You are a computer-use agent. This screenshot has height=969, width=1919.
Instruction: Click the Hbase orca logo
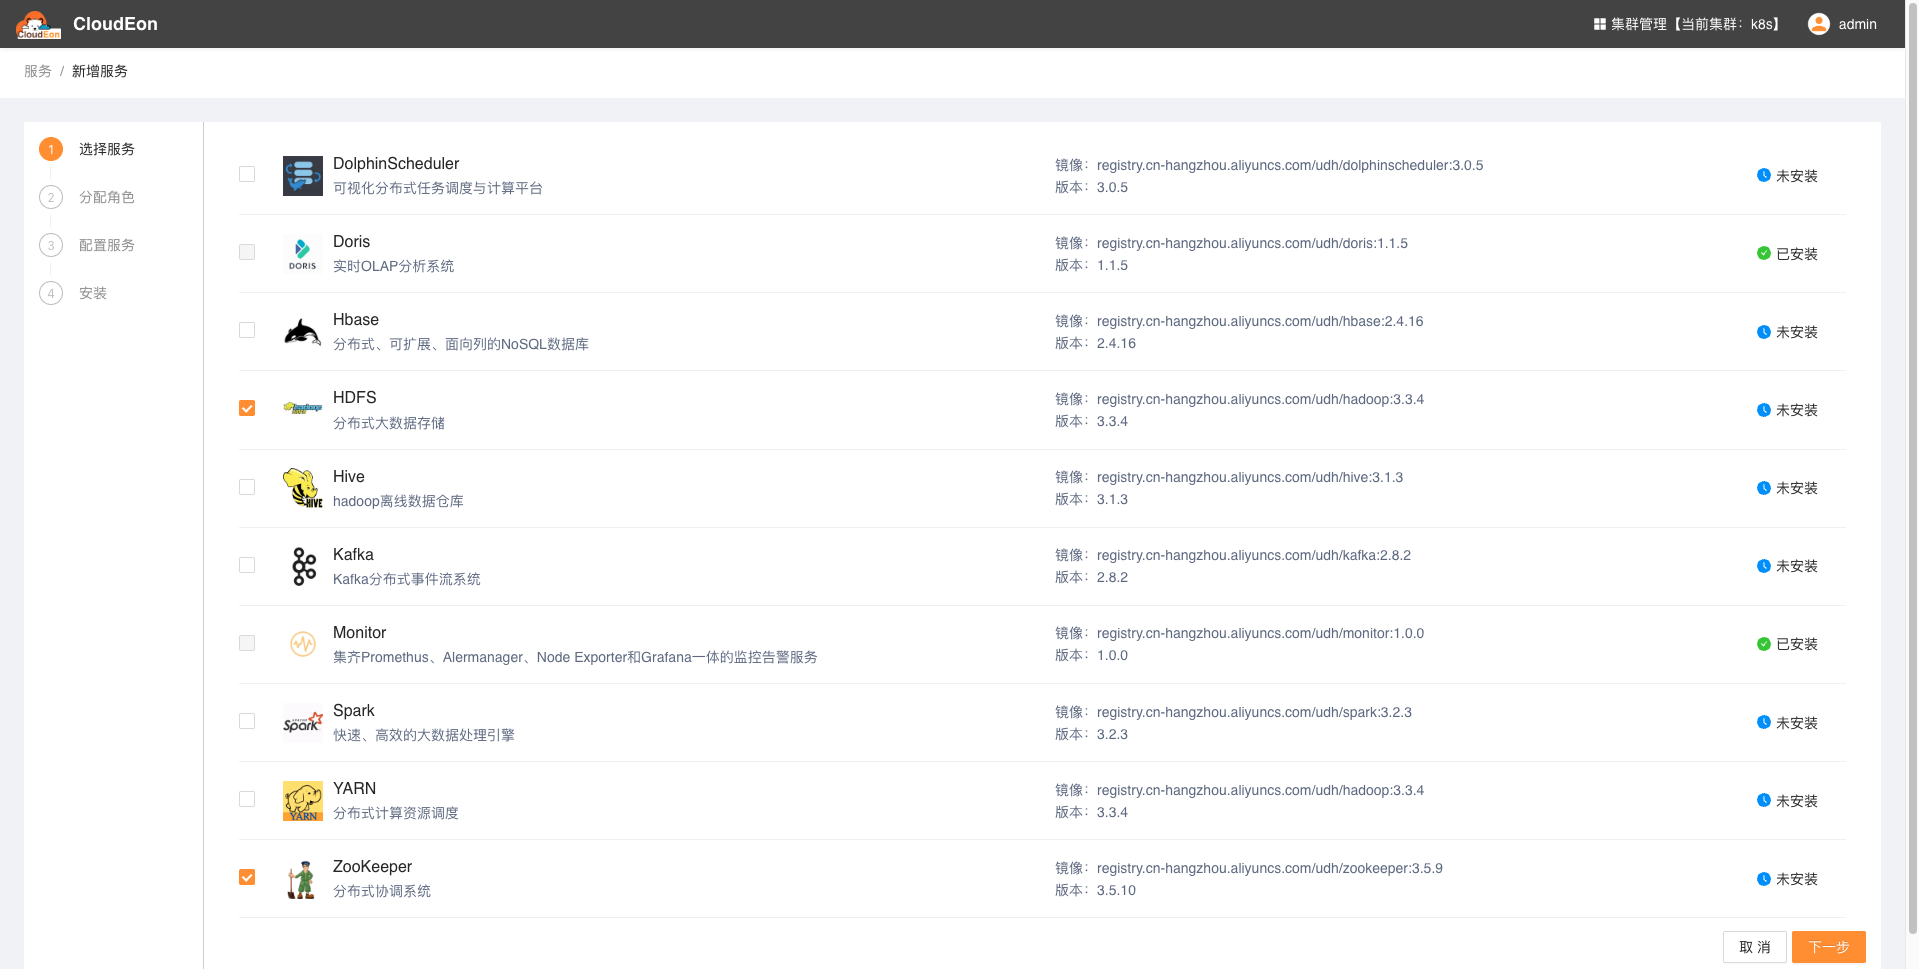[303, 332]
